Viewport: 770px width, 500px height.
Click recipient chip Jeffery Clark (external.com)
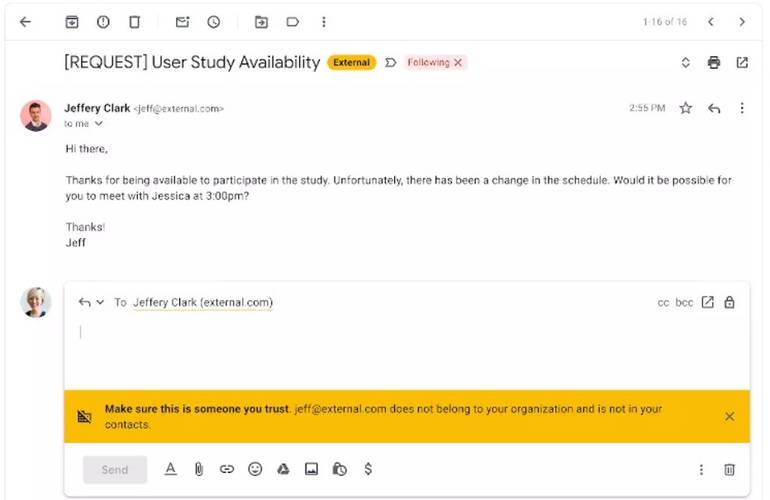tap(203, 303)
